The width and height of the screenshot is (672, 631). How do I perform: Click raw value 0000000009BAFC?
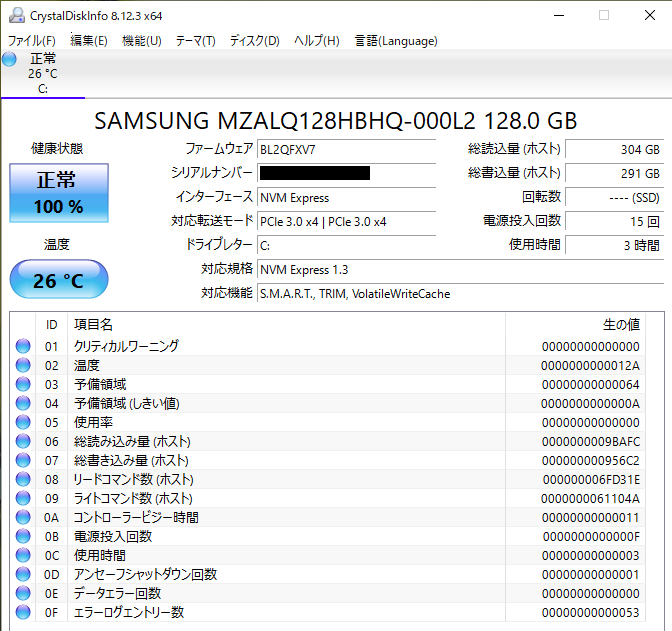click(x=591, y=441)
